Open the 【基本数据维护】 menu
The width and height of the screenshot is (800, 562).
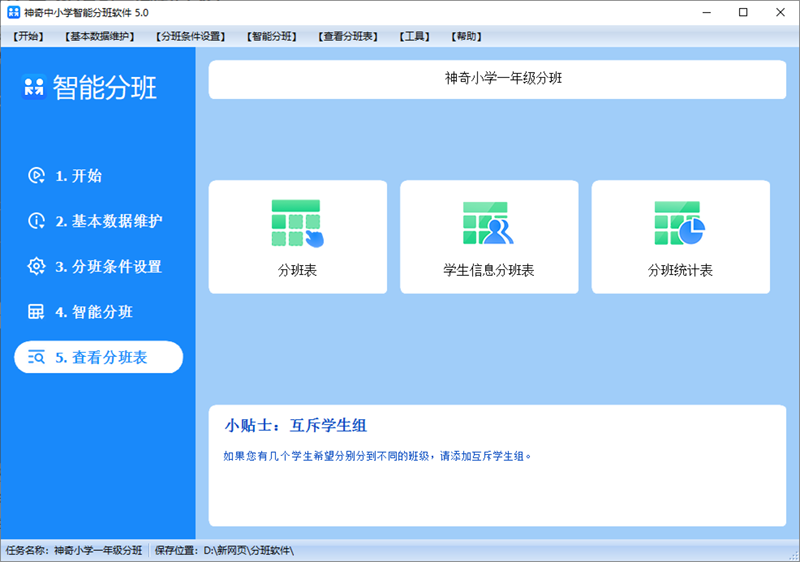point(99,36)
